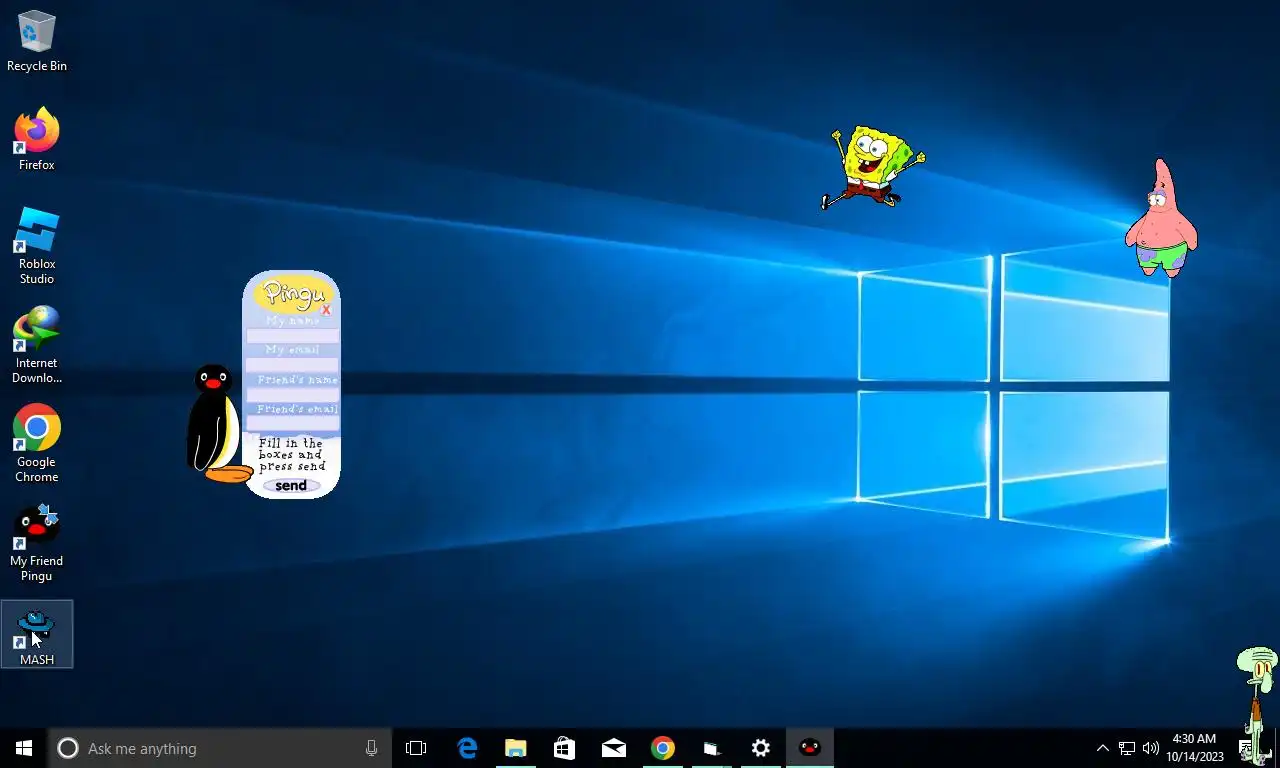
Task: Open Task View from the taskbar
Action: click(x=416, y=748)
